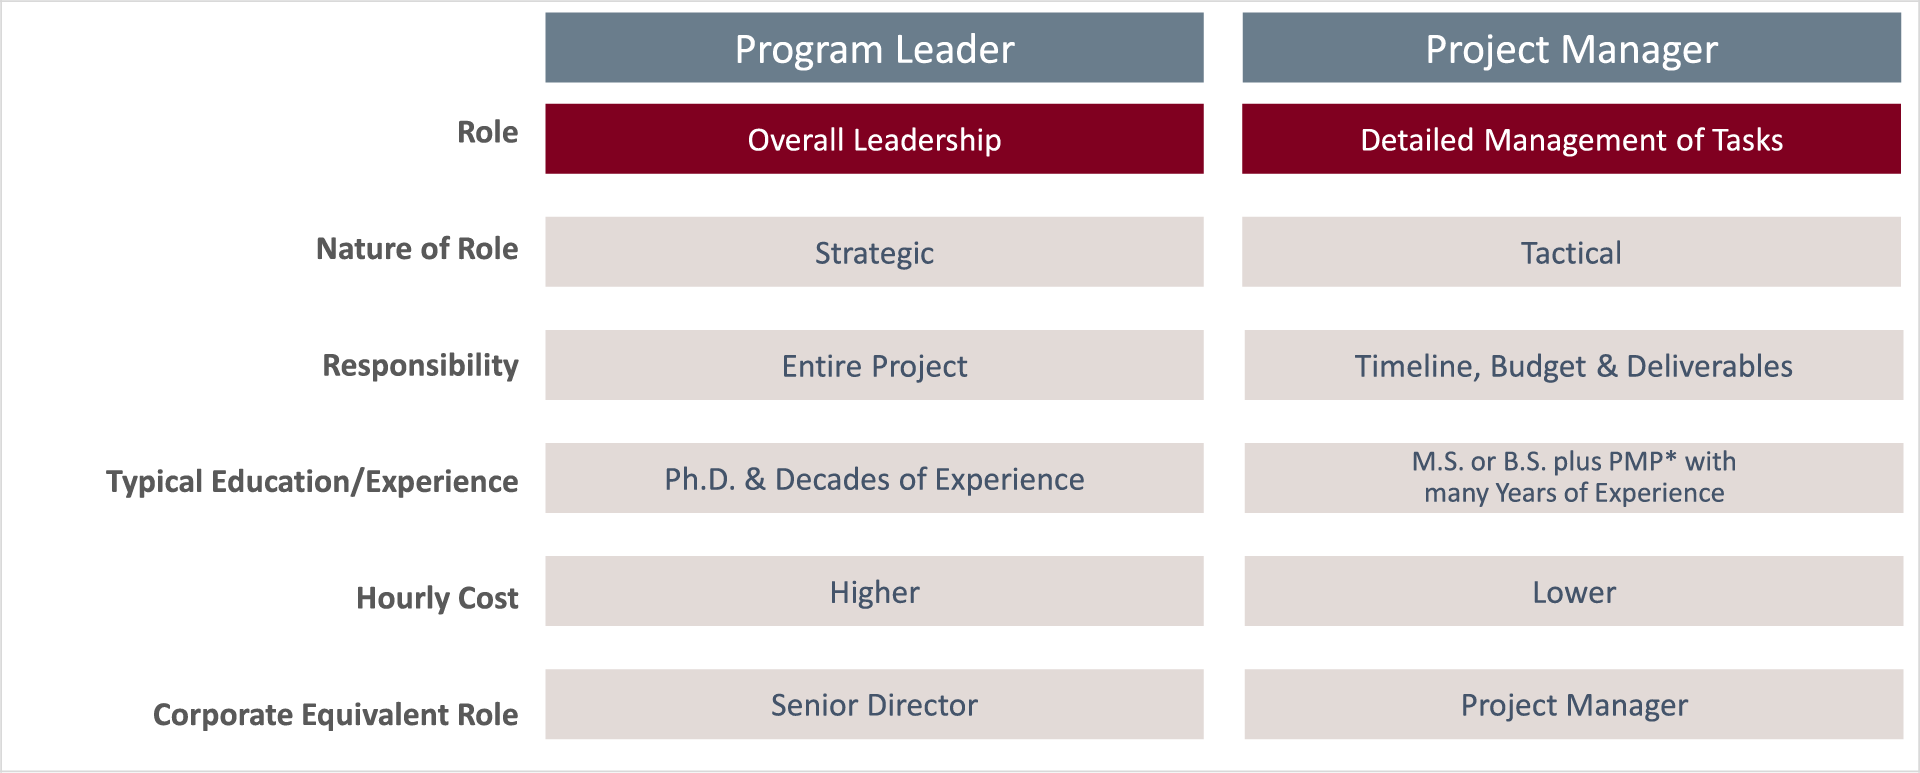Click the Nature of Role label
Viewport: 1920px width, 773px height.
tap(417, 248)
